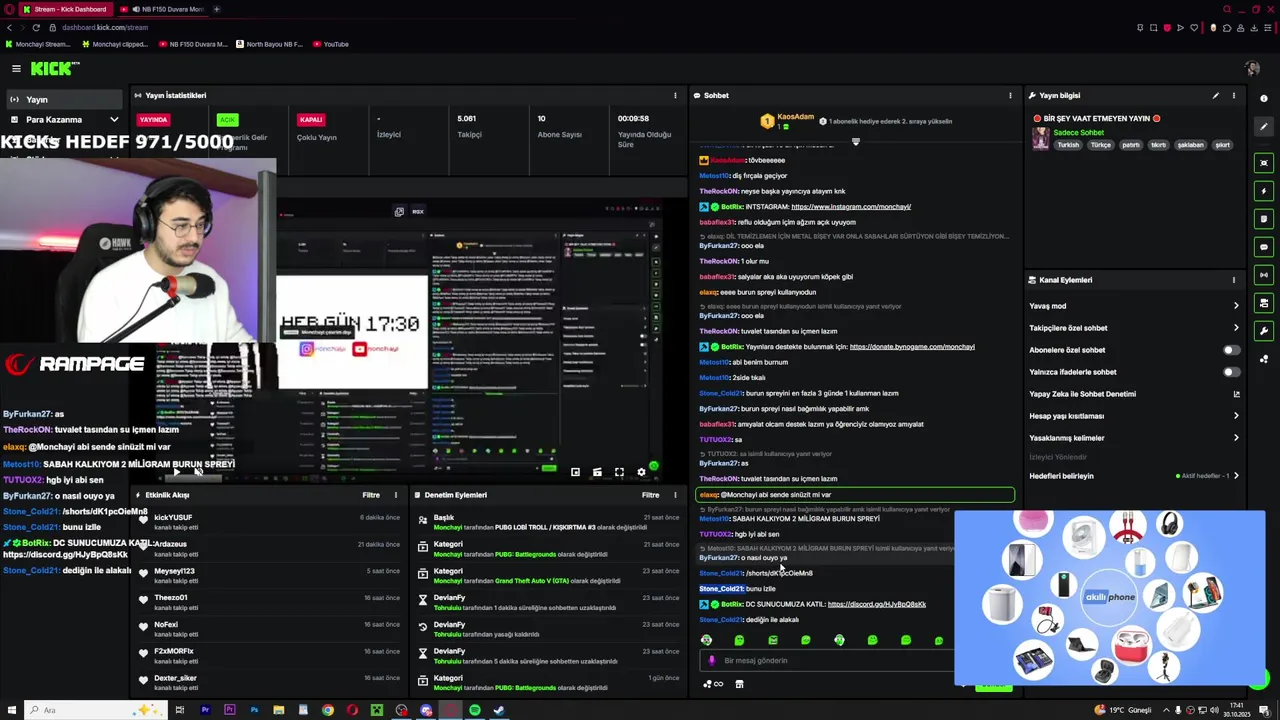Image resolution: width=1280 pixels, height=720 pixels.
Task: Toggle the broadcast signal widget in right sidebar
Action: [x=1264, y=275]
